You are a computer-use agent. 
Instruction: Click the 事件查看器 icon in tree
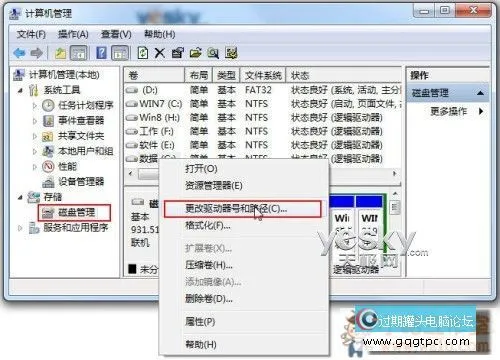pyautogui.click(x=48, y=121)
